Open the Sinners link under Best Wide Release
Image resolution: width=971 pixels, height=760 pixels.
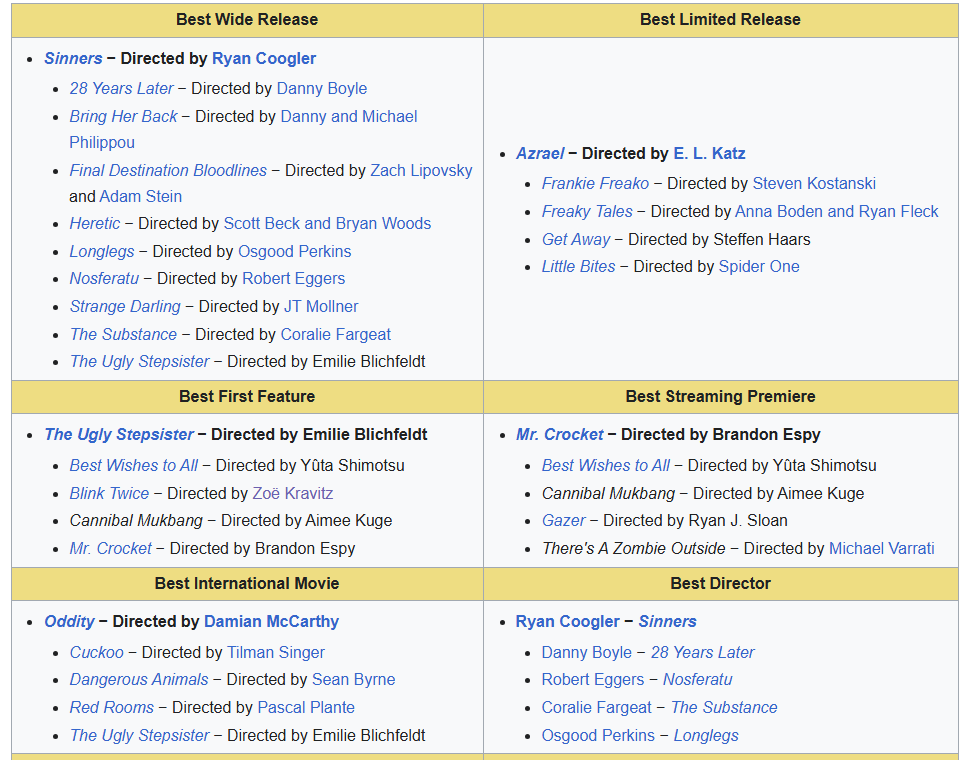pyautogui.click(x=73, y=58)
